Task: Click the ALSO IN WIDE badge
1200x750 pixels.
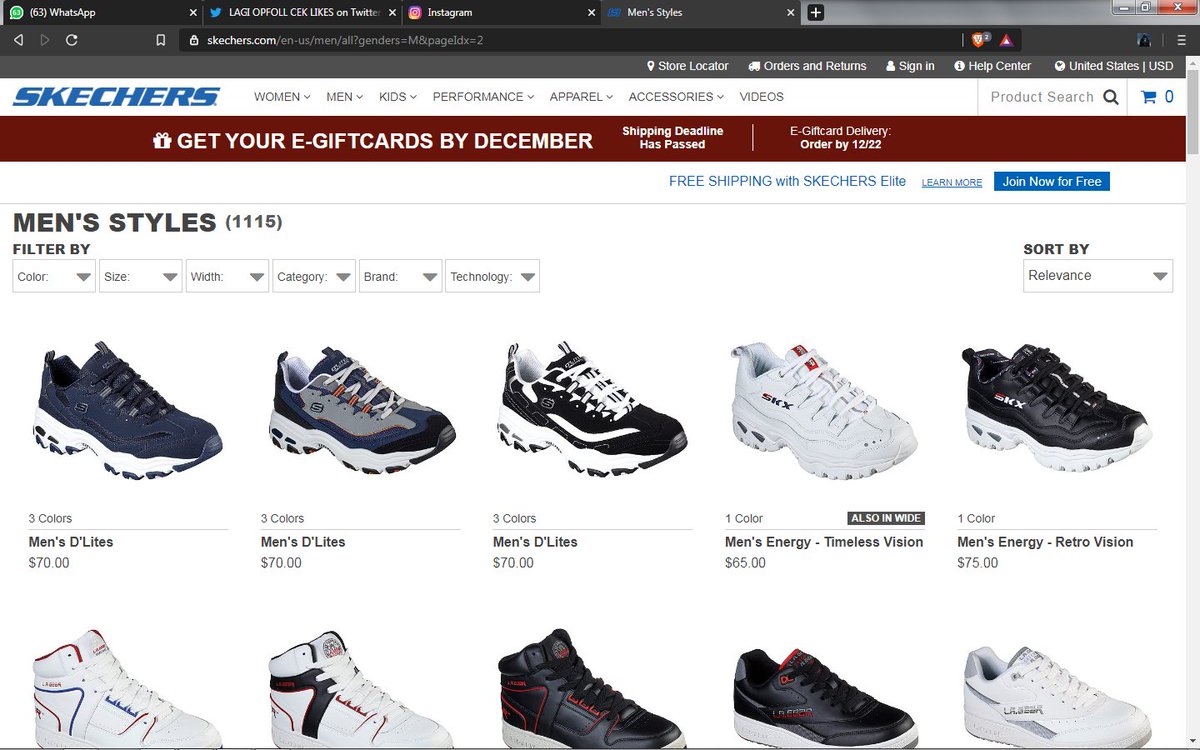Action: click(886, 518)
